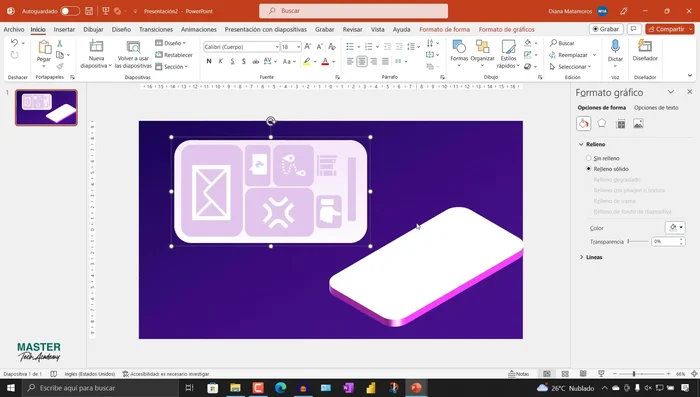Select the Picture icon in format pane
Image resolution: width=700 pixels, height=397 pixels.
point(638,124)
